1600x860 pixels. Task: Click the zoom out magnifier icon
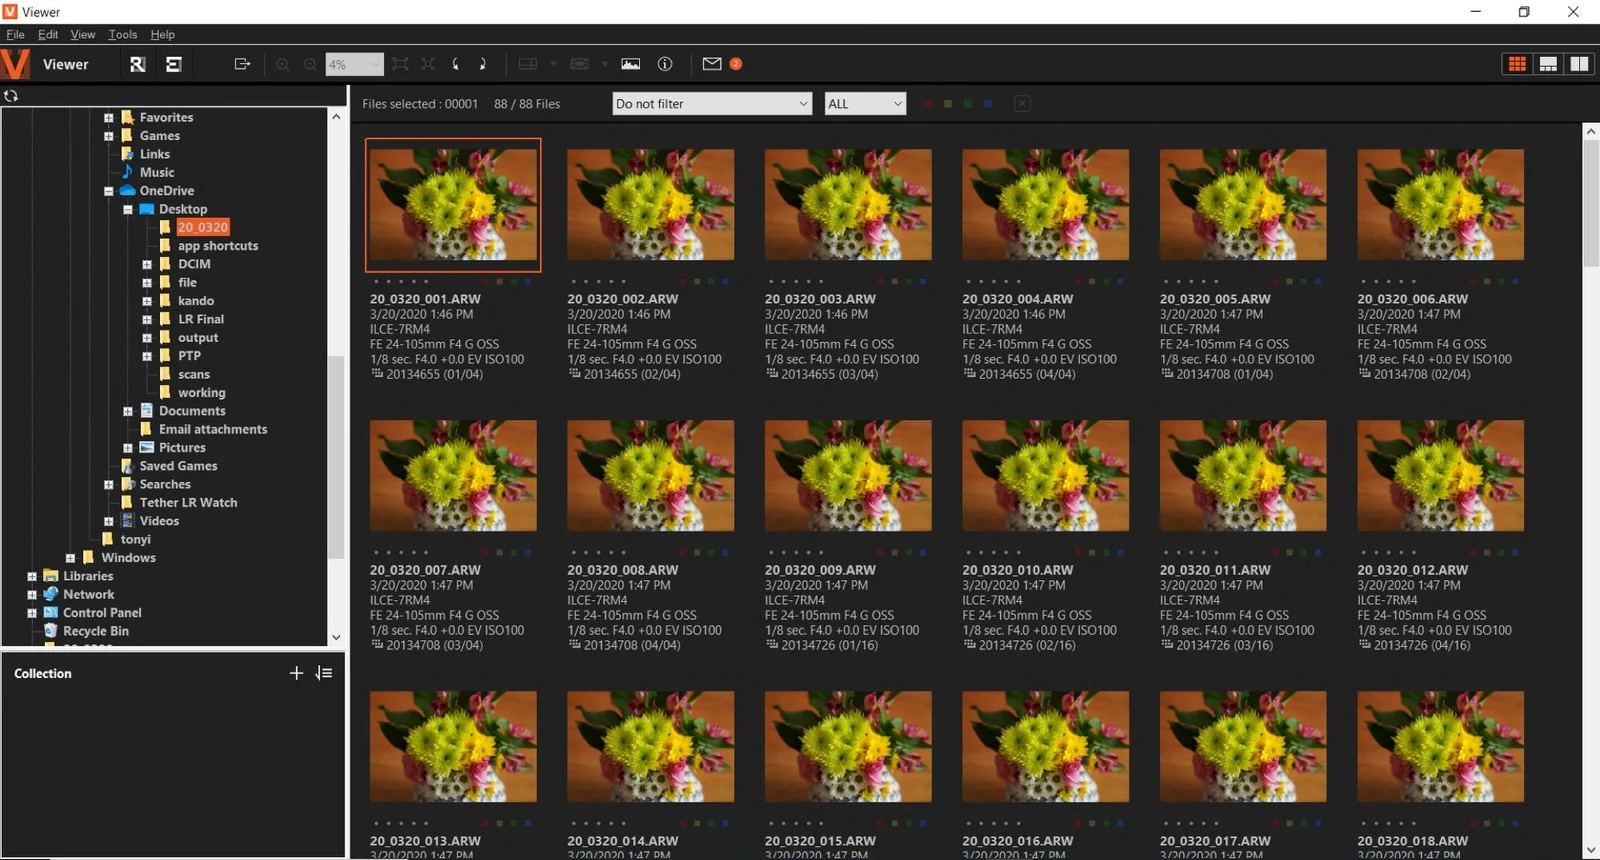[x=310, y=64]
